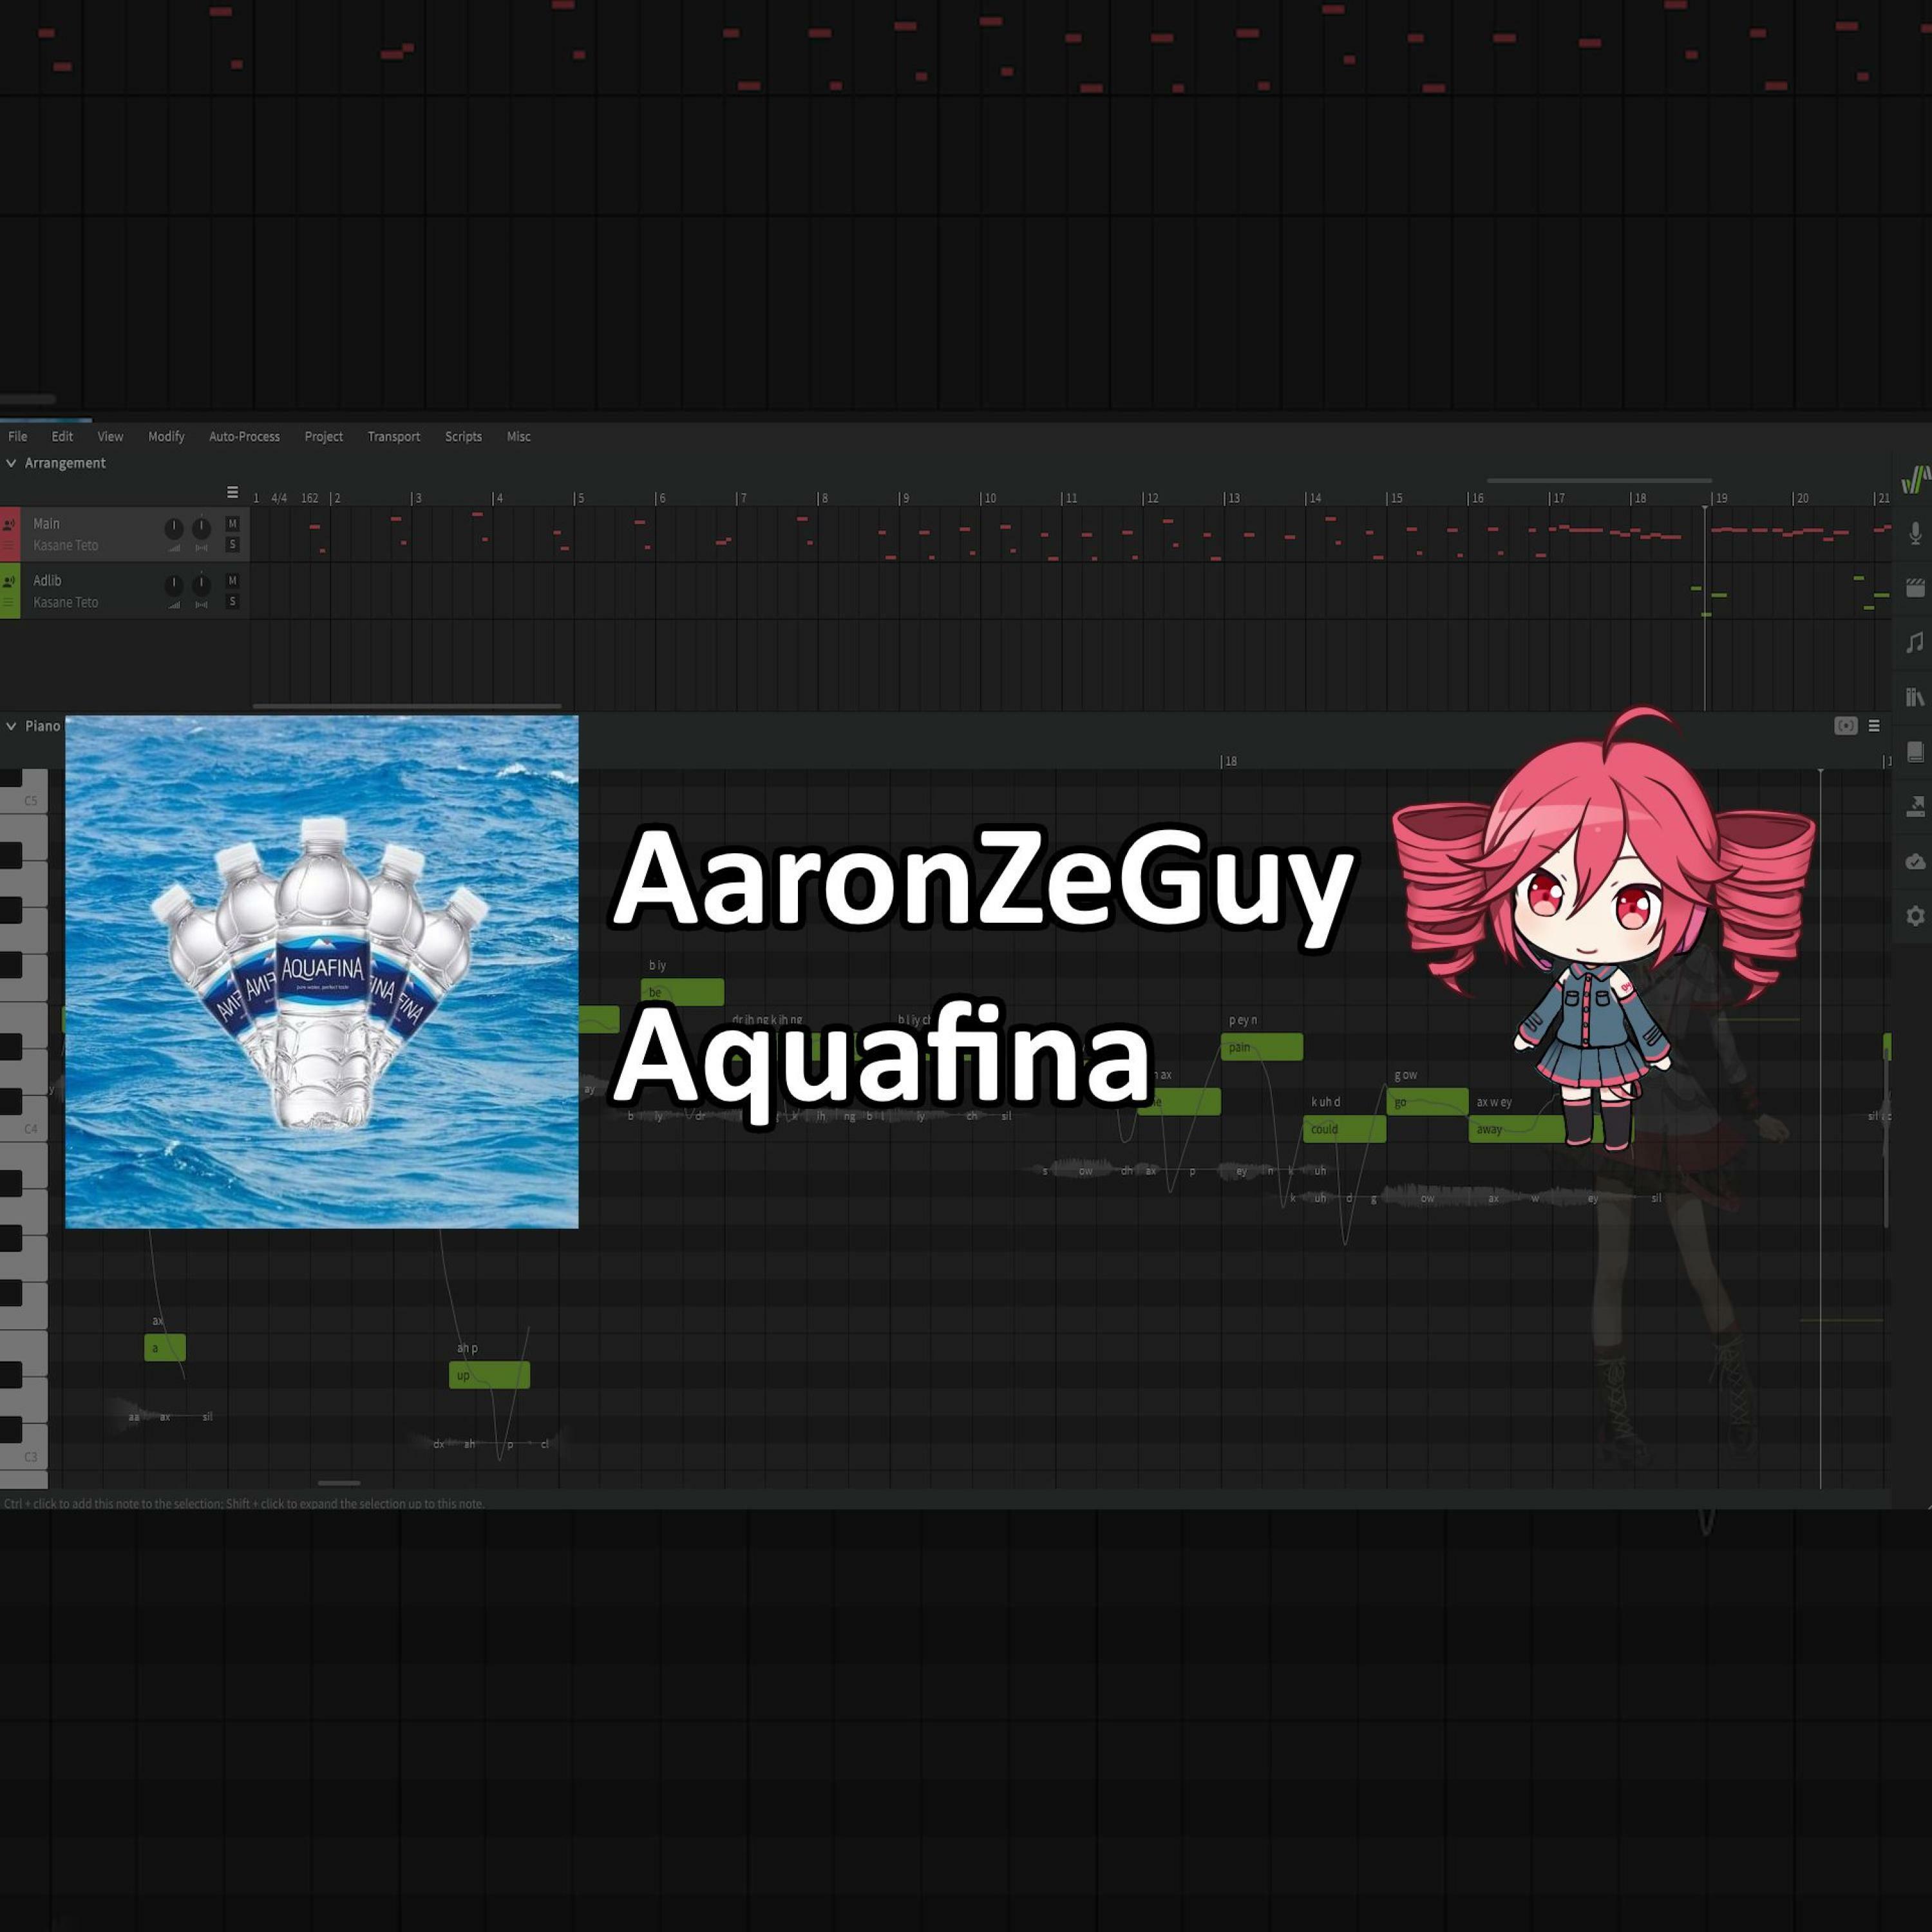Select the 'pain' note in piano roll
This screenshot has width=1932, height=1932.
point(1261,1047)
